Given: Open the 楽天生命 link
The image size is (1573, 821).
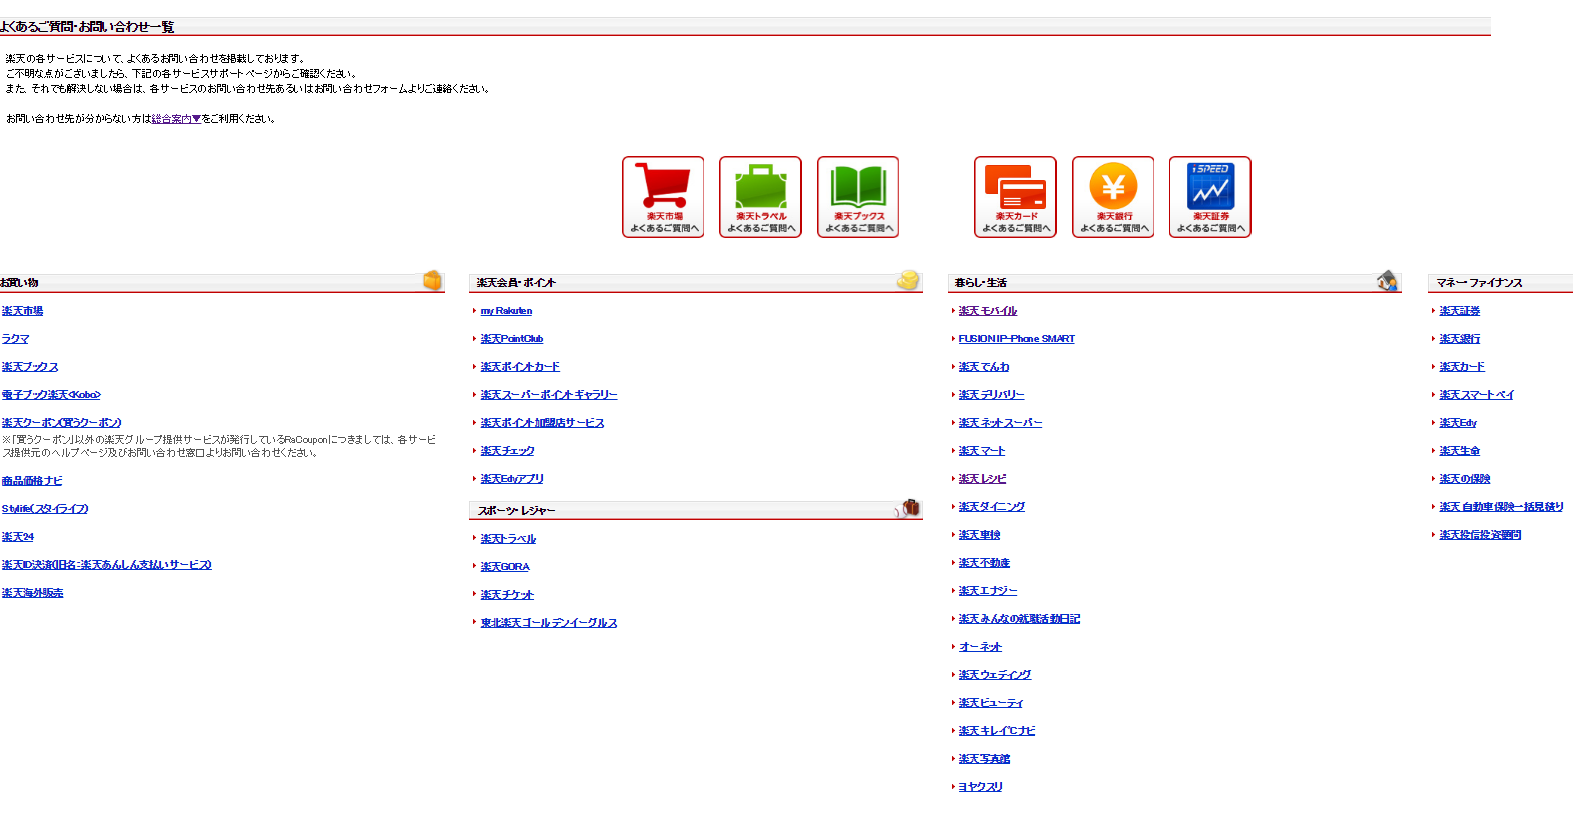Looking at the screenshot, I should [x=1460, y=451].
